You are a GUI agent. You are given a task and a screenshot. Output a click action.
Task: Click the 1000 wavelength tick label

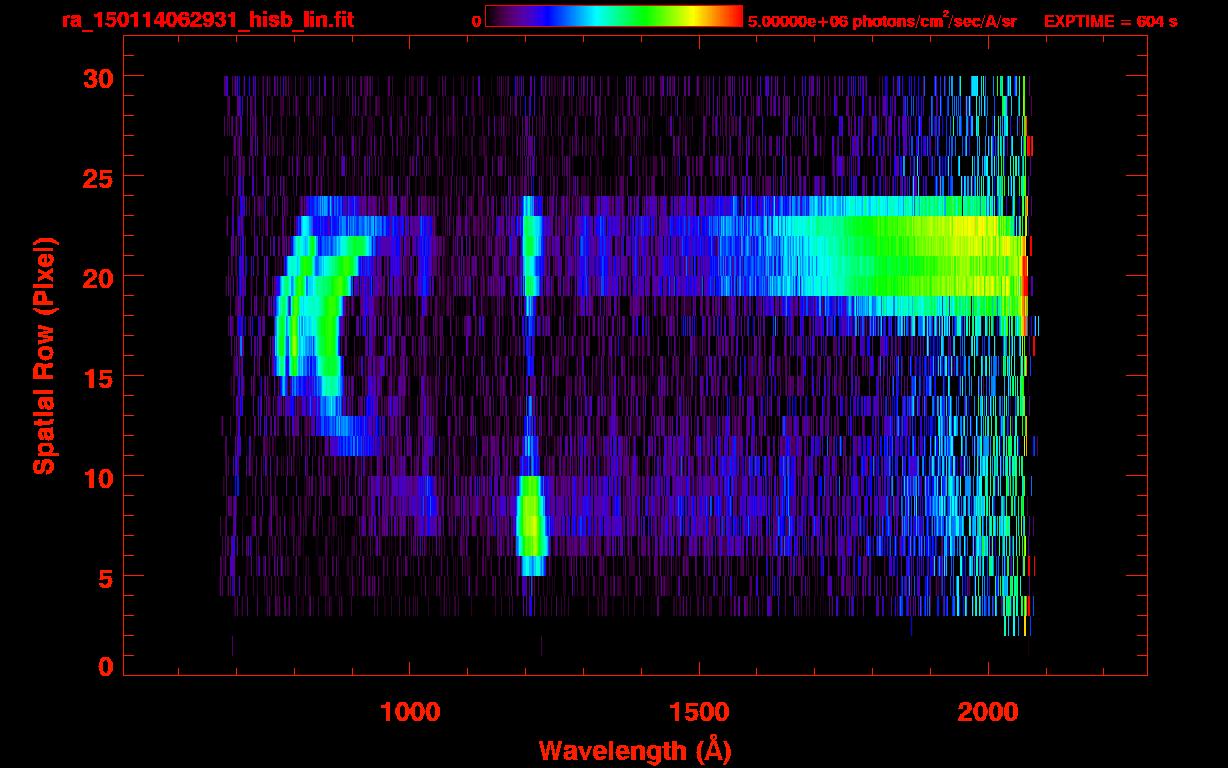tap(410, 712)
